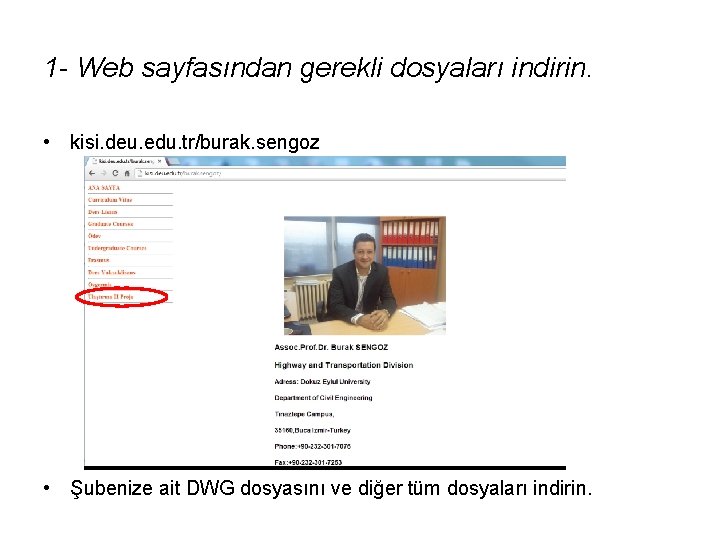Click the bullet 'Şubenize ait DWG dosyasını...'
Screen dimensions: 720x540
331,488
